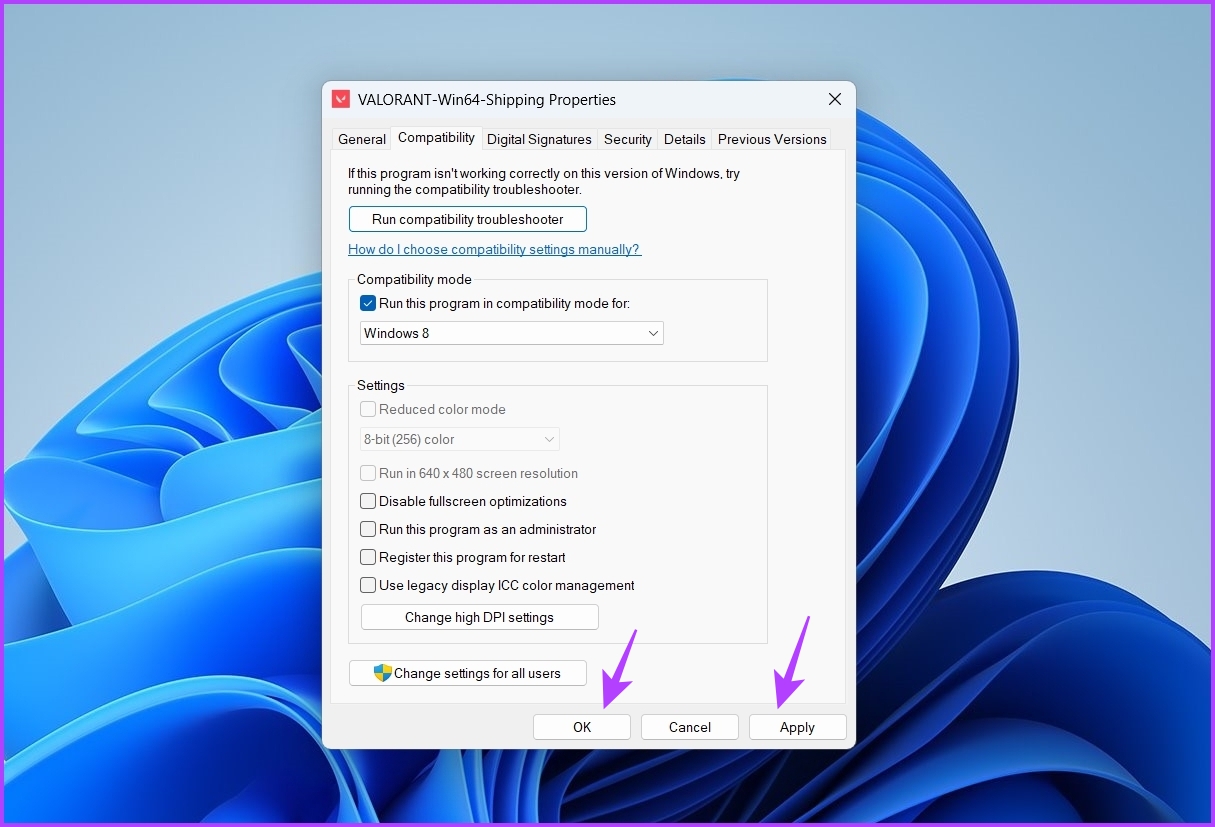Image resolution: width=1215 pixels, height=827 pixels.
Task: Check Disable fullscreen optimizations
Action: click(368, 501)
